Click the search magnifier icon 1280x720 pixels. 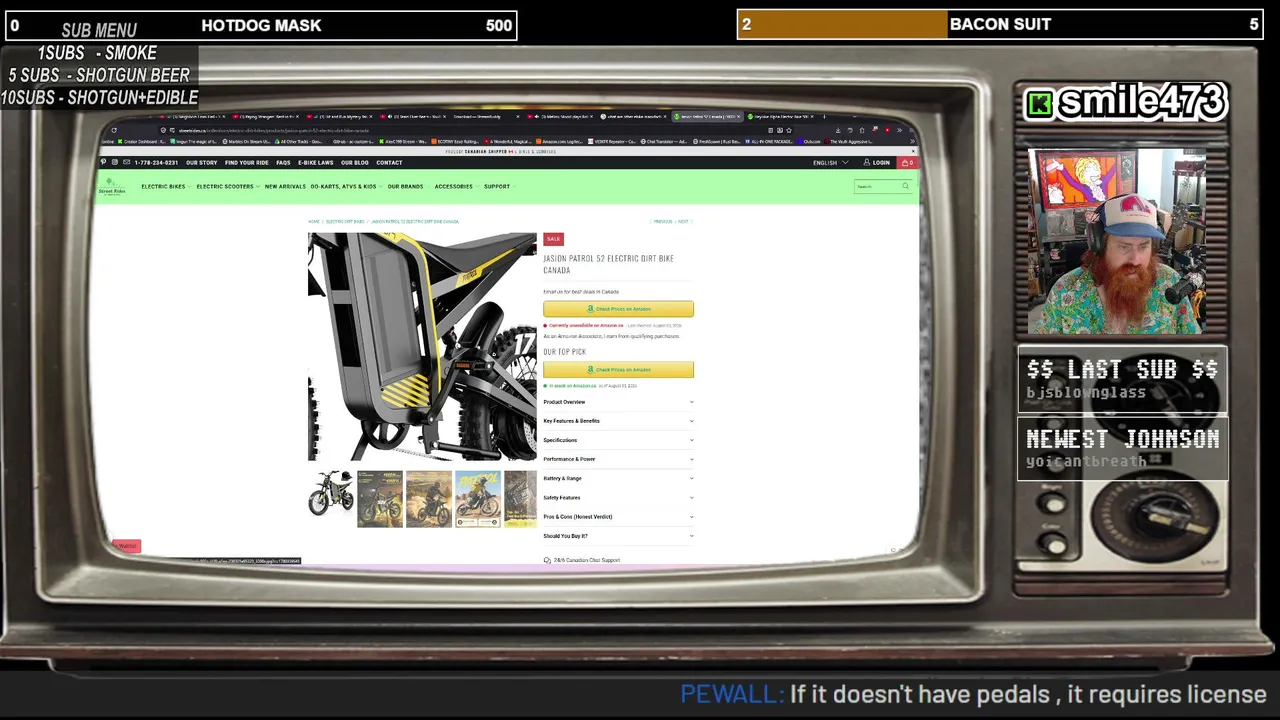[905, 186]
